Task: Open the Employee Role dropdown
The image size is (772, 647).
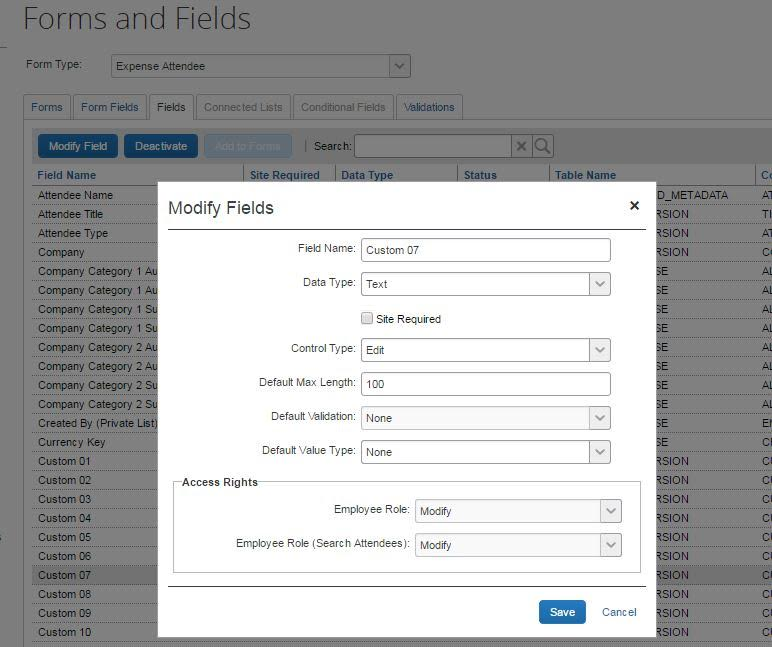Action: pyautogui.click(x=610, y=511)
